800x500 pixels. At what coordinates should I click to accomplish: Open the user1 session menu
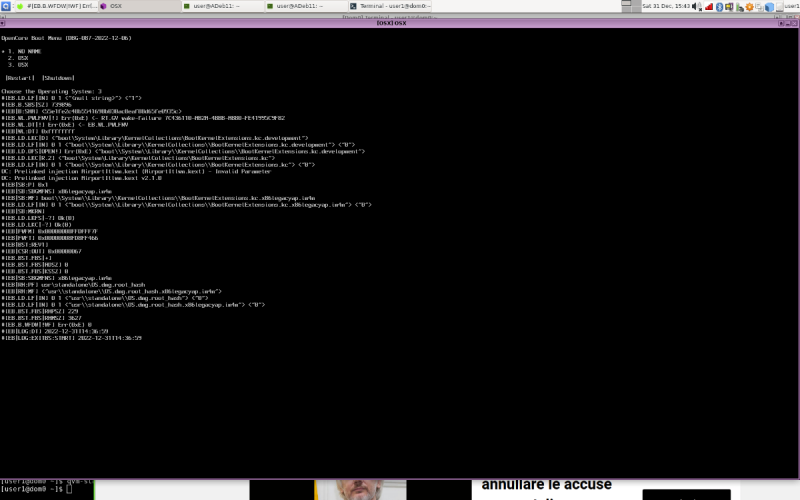[x=792, y=6]
